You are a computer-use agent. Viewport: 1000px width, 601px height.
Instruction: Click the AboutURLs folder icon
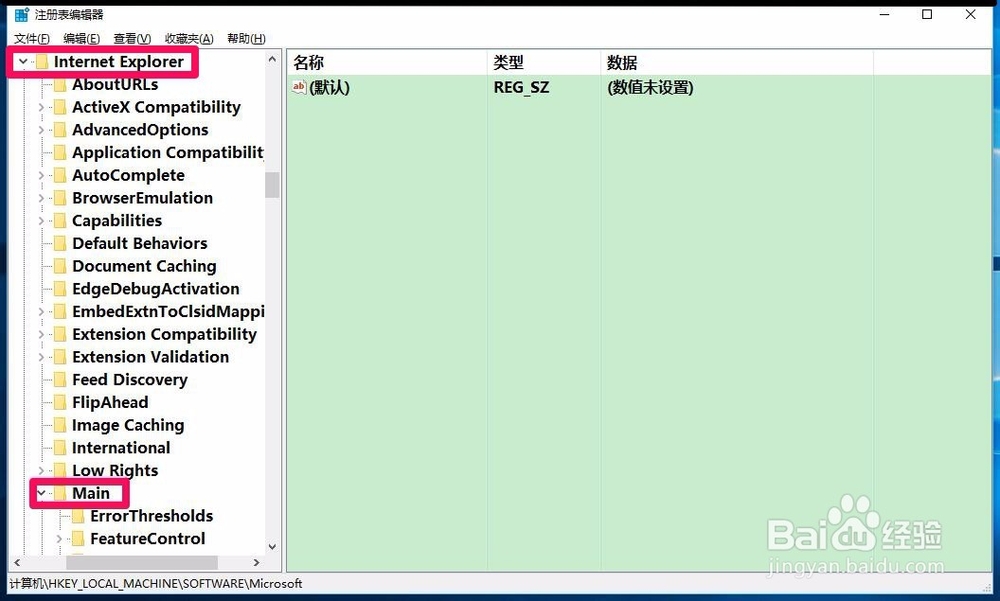(60, 84)
